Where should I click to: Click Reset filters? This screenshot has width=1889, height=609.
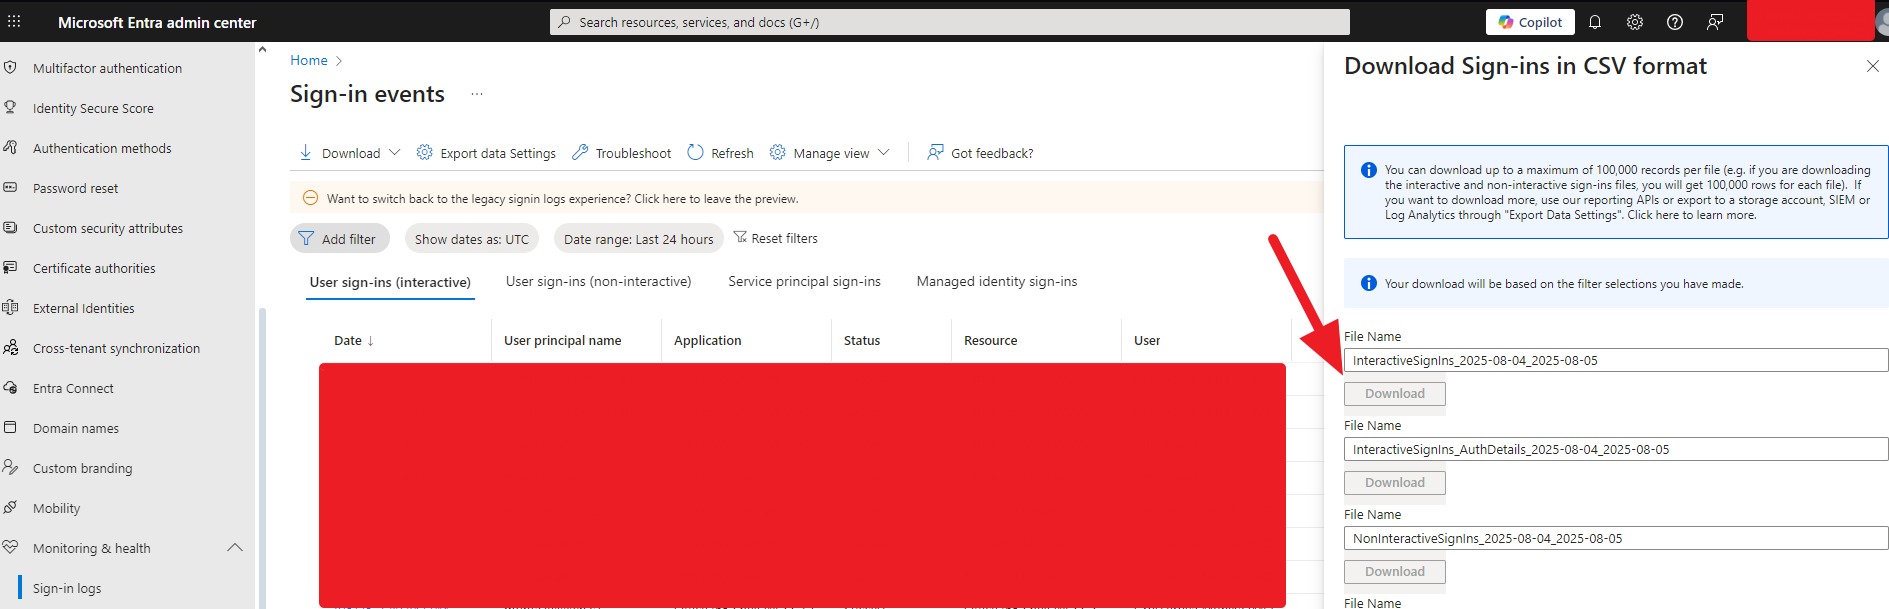[775, 238]
